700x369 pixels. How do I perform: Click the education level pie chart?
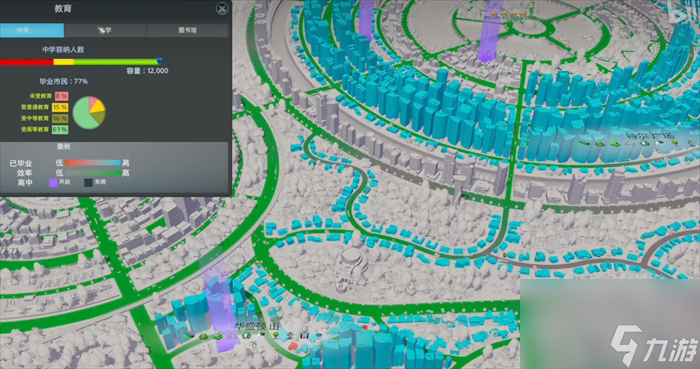89,112
